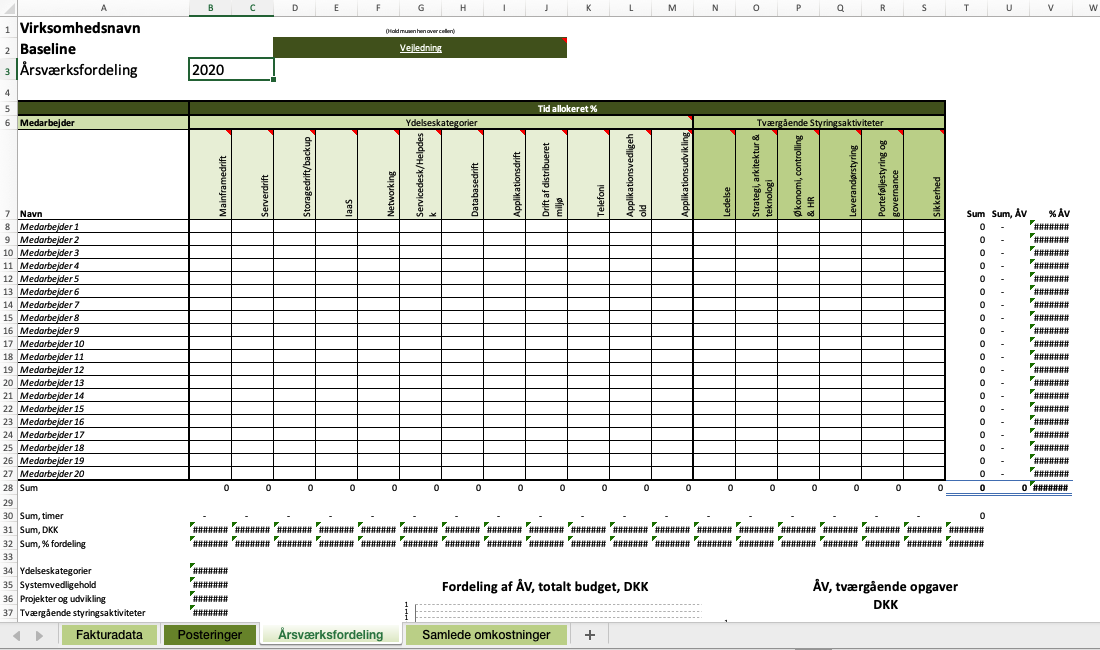Click the 'Fordeling af ÅV, totalt budget' chart title

(x=545, y=586)
